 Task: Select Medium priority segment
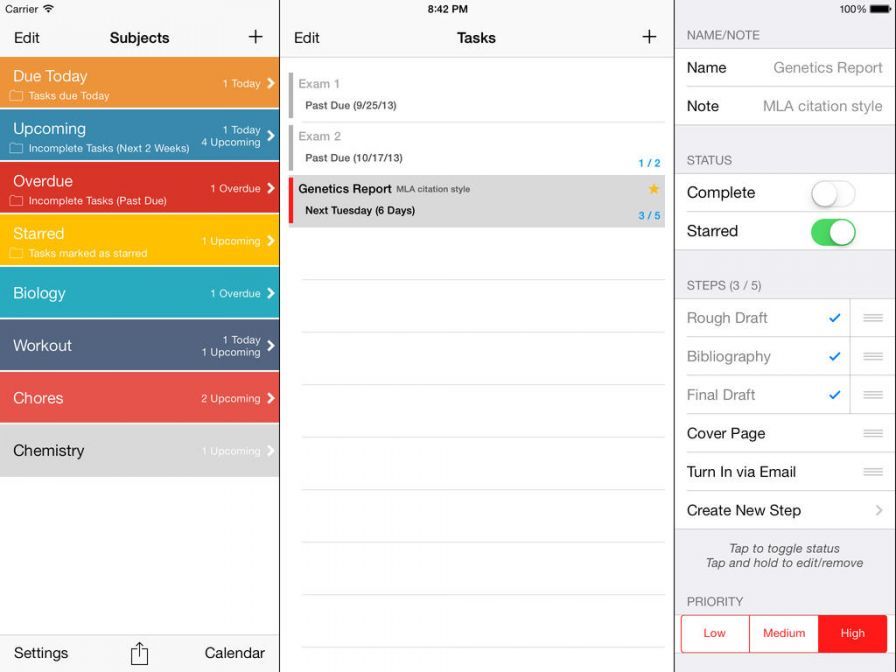click(x=784, y=633)
